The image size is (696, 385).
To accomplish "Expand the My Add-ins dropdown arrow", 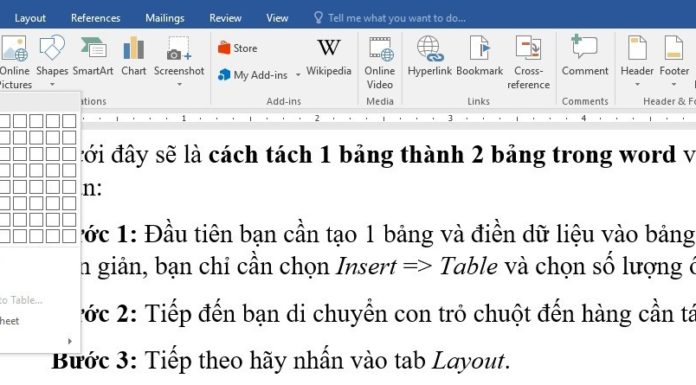I will (298, 75).
